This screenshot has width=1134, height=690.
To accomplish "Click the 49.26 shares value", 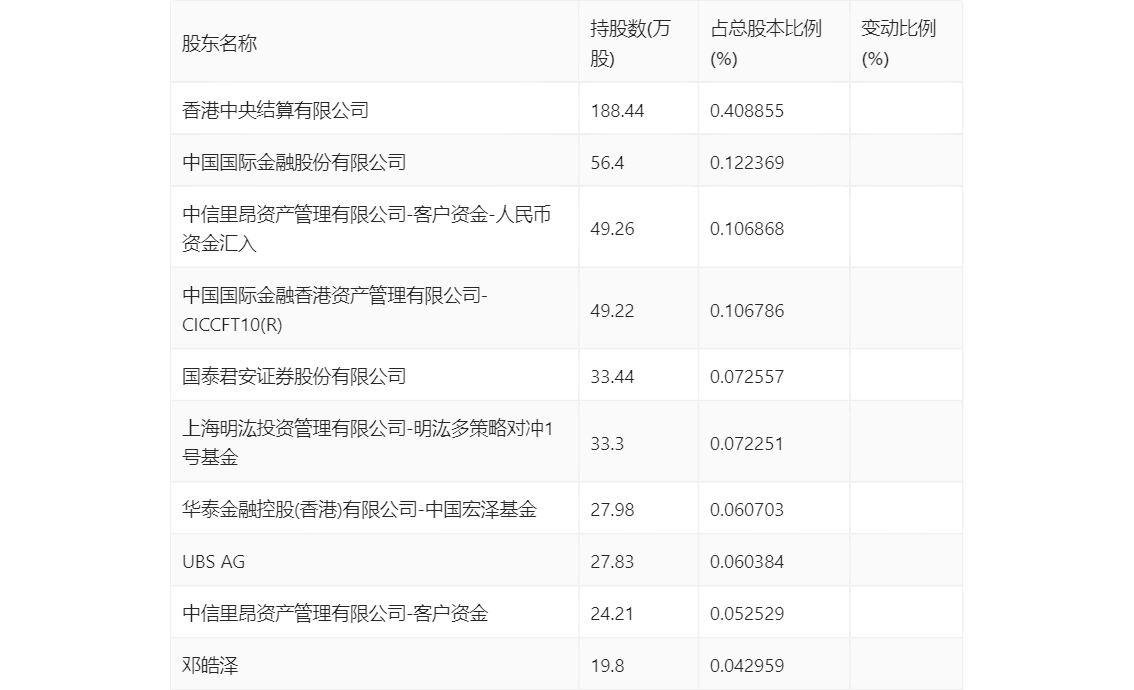I will pos(612,229).
